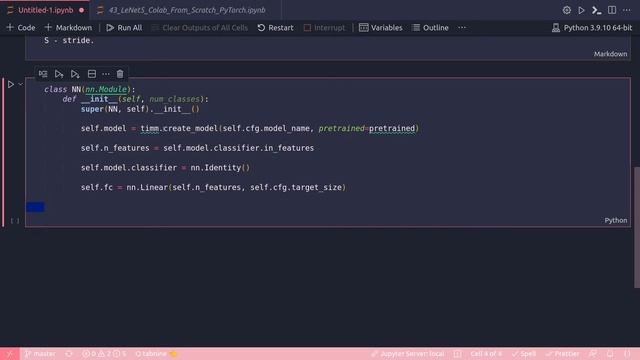The width and height of the screenshot is (640, 360).
Task: Change the cell language from Python
Action: (616, 220)
